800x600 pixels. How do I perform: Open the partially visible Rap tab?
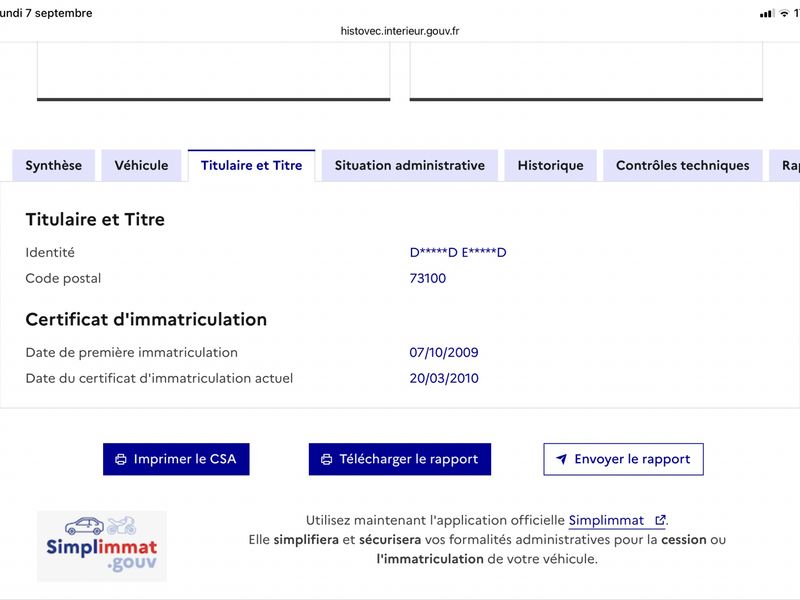click(786, 165)
